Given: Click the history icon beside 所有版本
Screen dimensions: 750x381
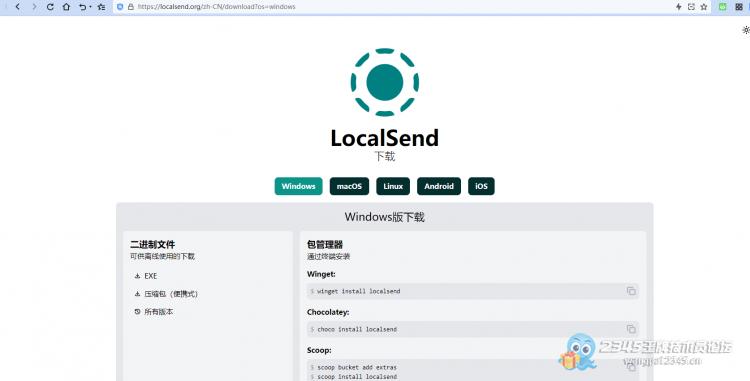Looking at the screenshot, I should (137, 312).
